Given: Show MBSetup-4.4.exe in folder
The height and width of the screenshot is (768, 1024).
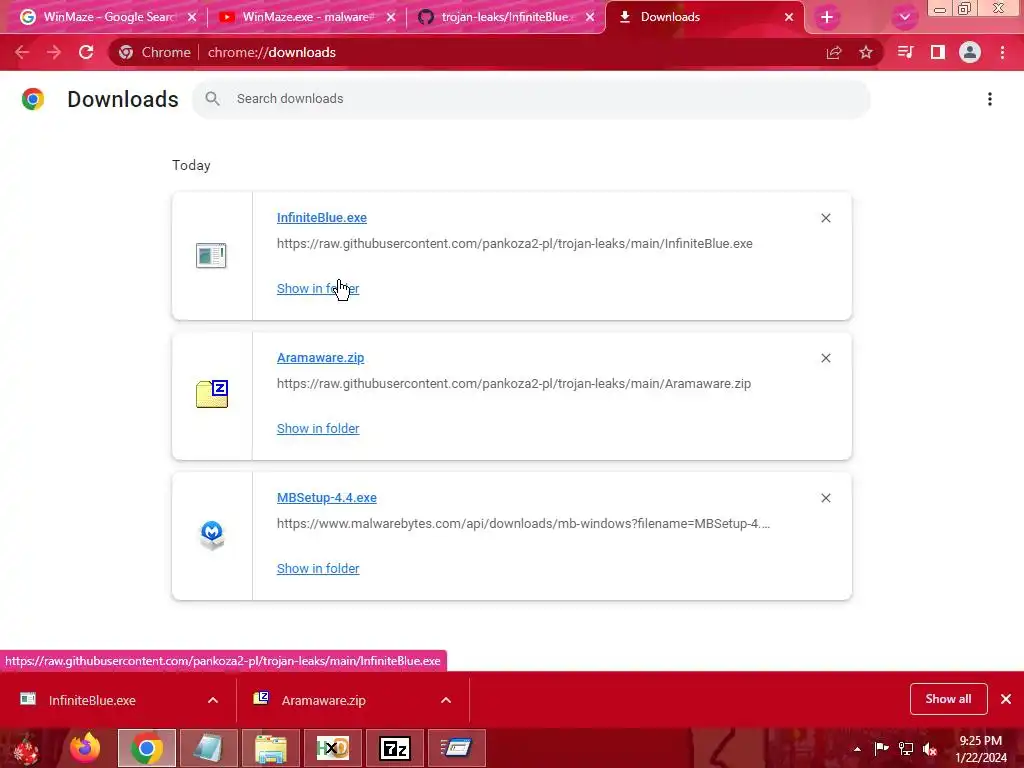Looking at the screenshot, I should pos(318,568).
